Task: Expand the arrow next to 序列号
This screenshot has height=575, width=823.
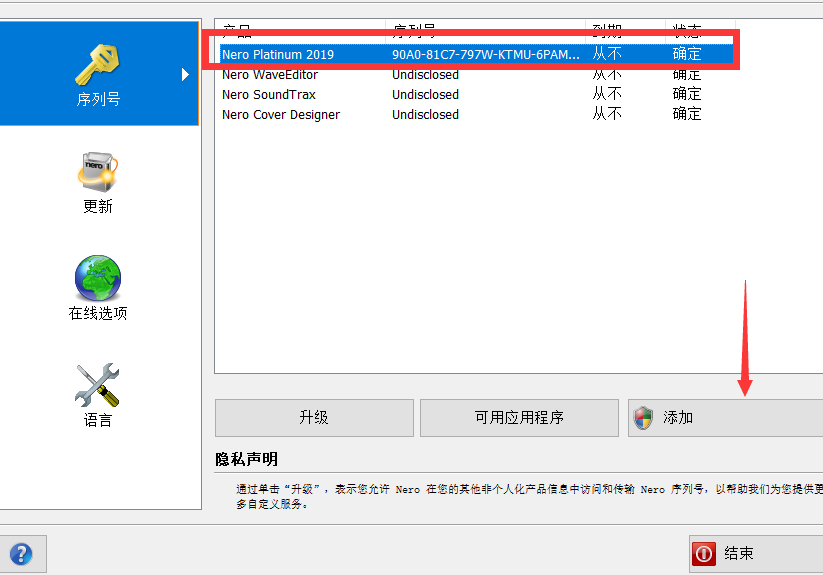Action: pos(185,74)
